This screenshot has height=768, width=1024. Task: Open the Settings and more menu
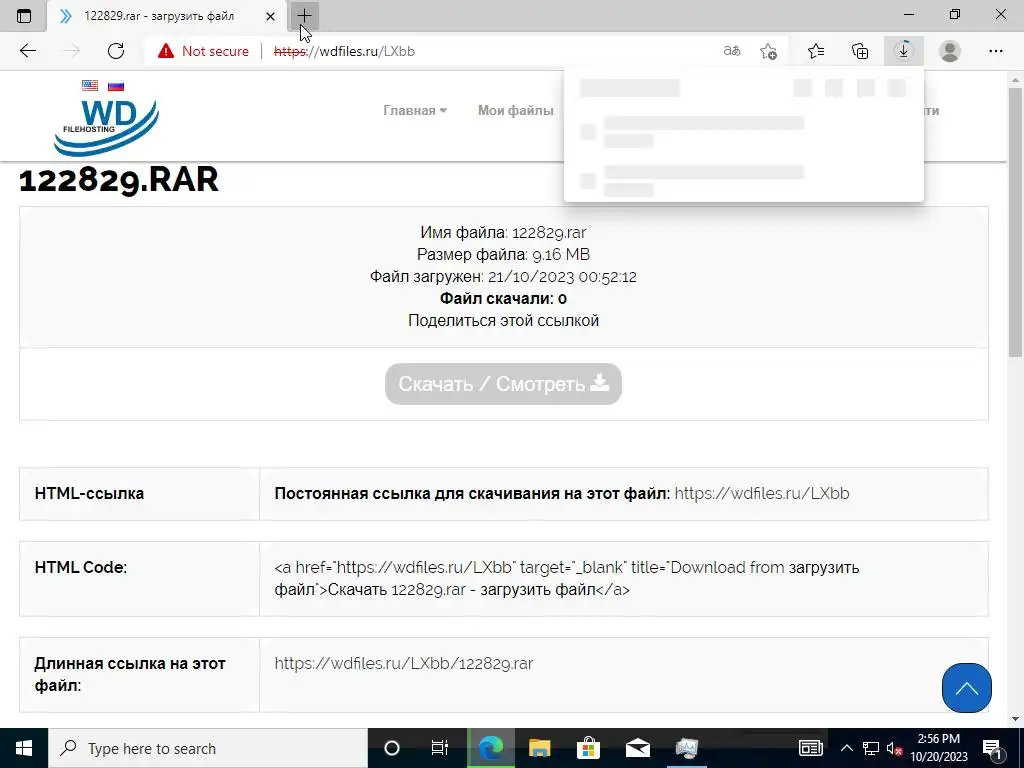(995, 51)
